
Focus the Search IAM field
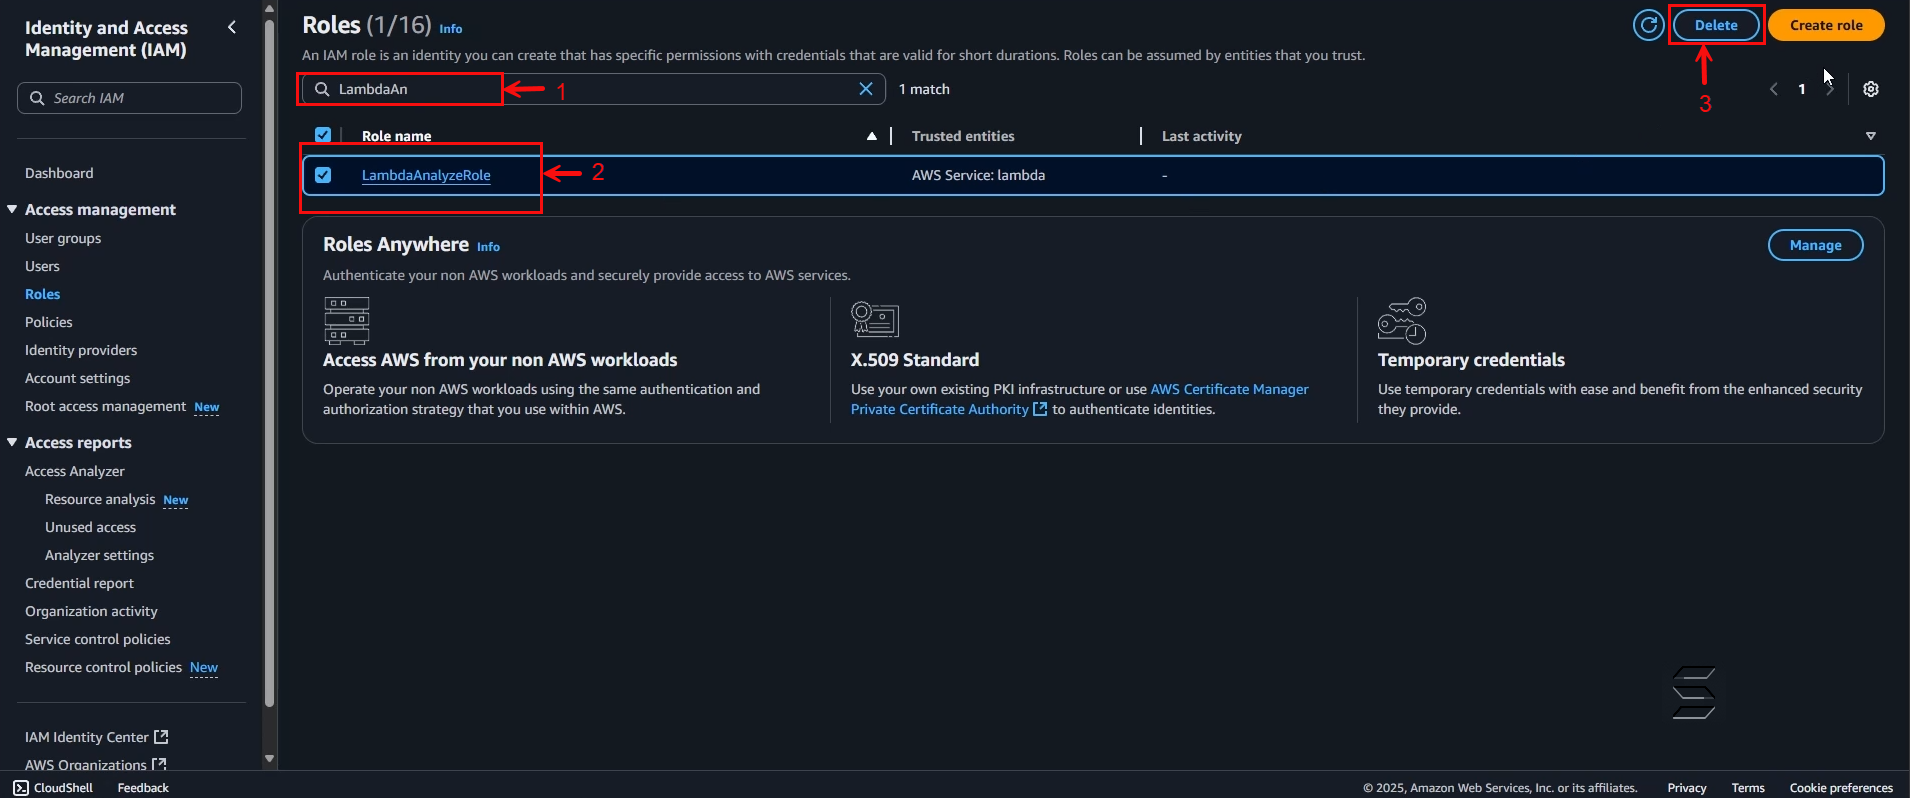[x=129, y=98]
